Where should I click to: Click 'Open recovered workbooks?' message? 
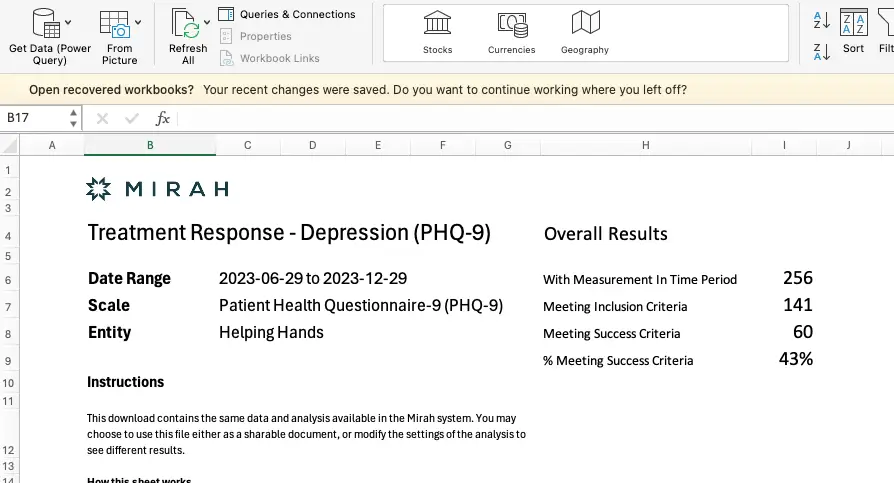111,90
